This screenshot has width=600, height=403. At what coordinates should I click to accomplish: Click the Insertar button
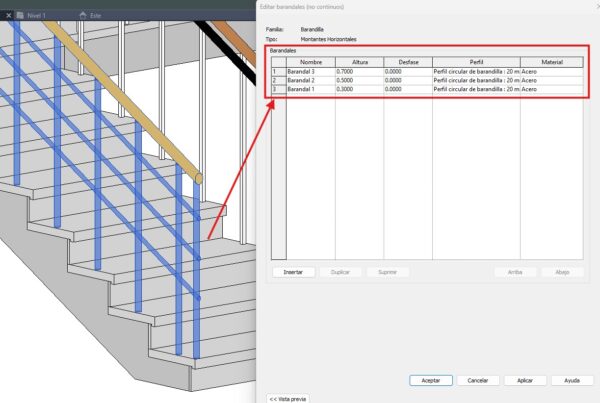tap(293, 271)
